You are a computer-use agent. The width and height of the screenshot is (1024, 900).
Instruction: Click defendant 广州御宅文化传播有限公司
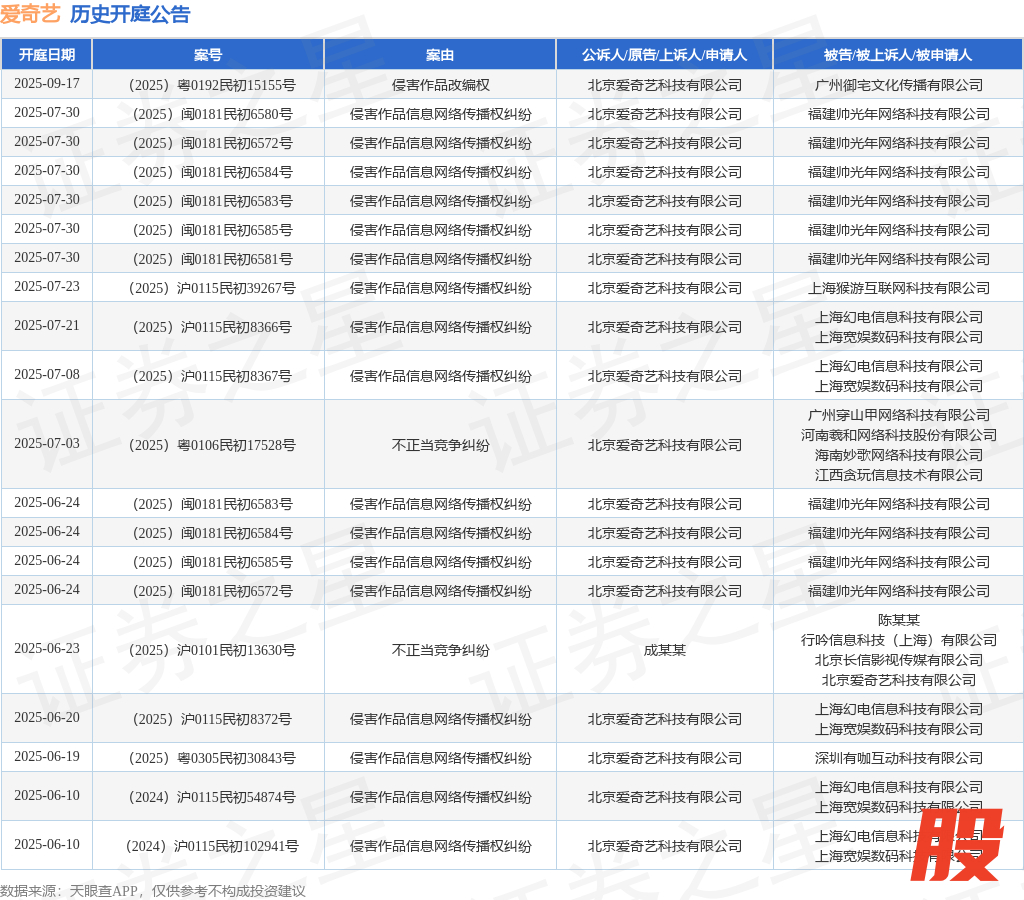tap(898, 85)
